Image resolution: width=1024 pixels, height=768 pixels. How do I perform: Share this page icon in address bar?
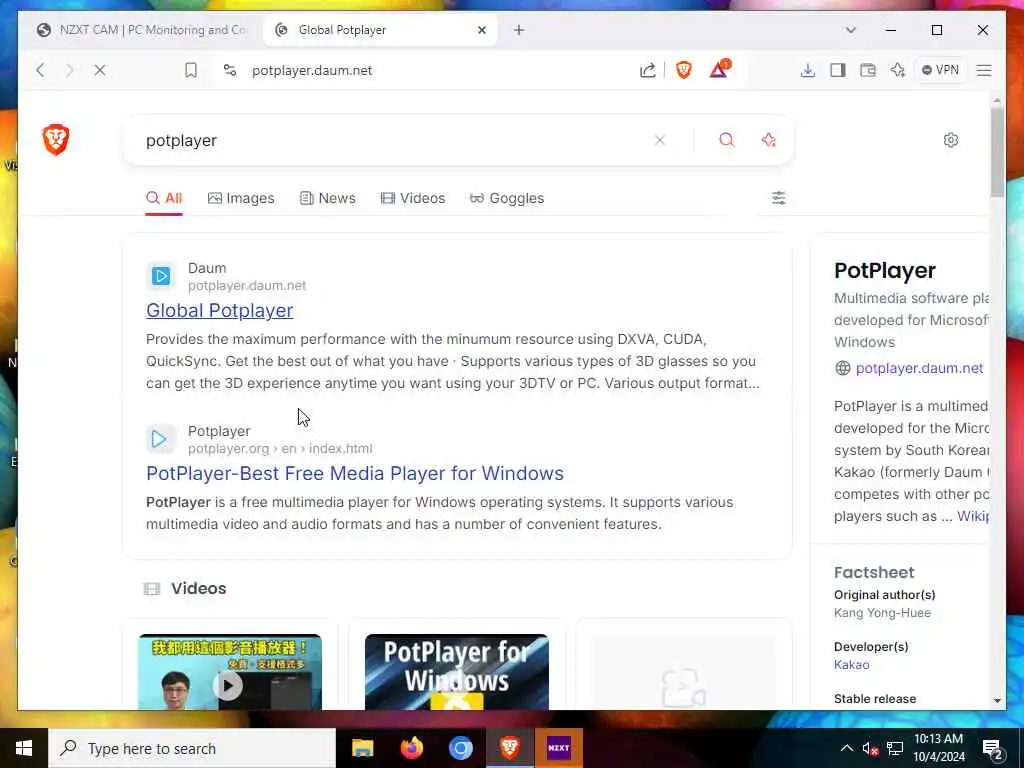(647, 70)
